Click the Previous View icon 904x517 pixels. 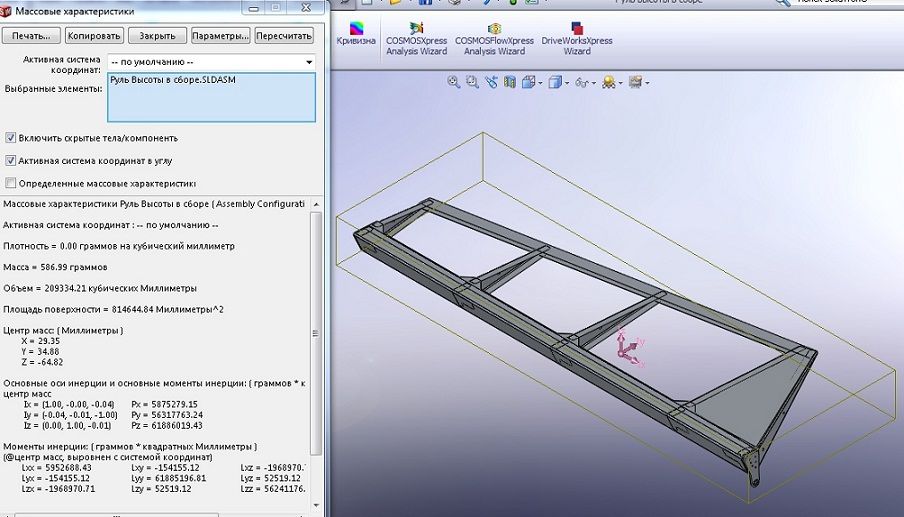491,82
